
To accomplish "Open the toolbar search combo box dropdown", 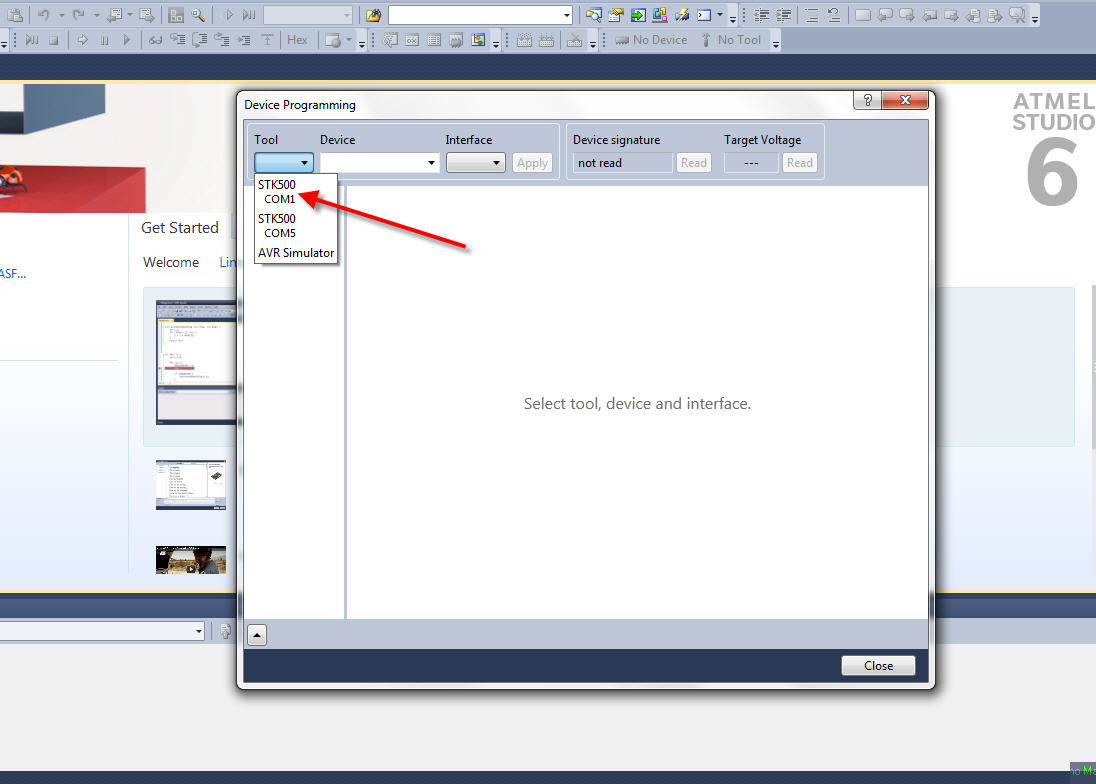I will point(566,15).
